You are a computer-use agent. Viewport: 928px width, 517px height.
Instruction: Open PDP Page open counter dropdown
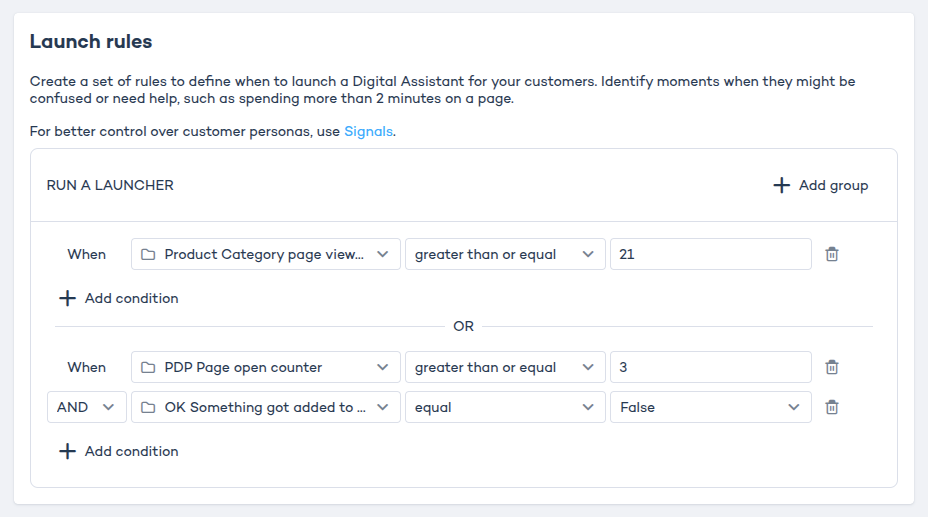[265, 367]
